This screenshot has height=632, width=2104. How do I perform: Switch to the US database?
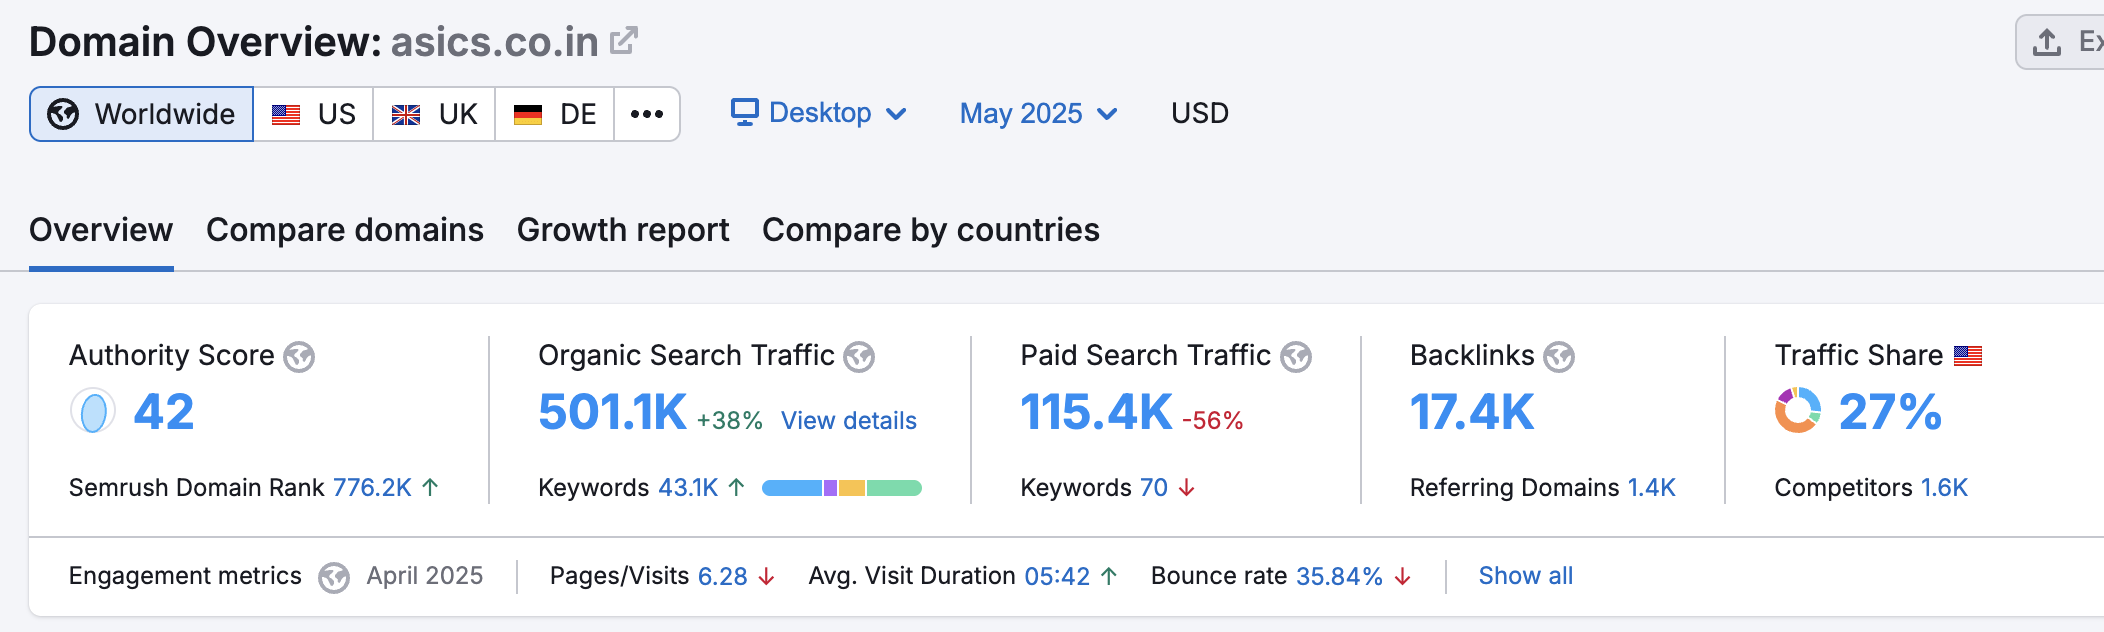tap(314, 114)
